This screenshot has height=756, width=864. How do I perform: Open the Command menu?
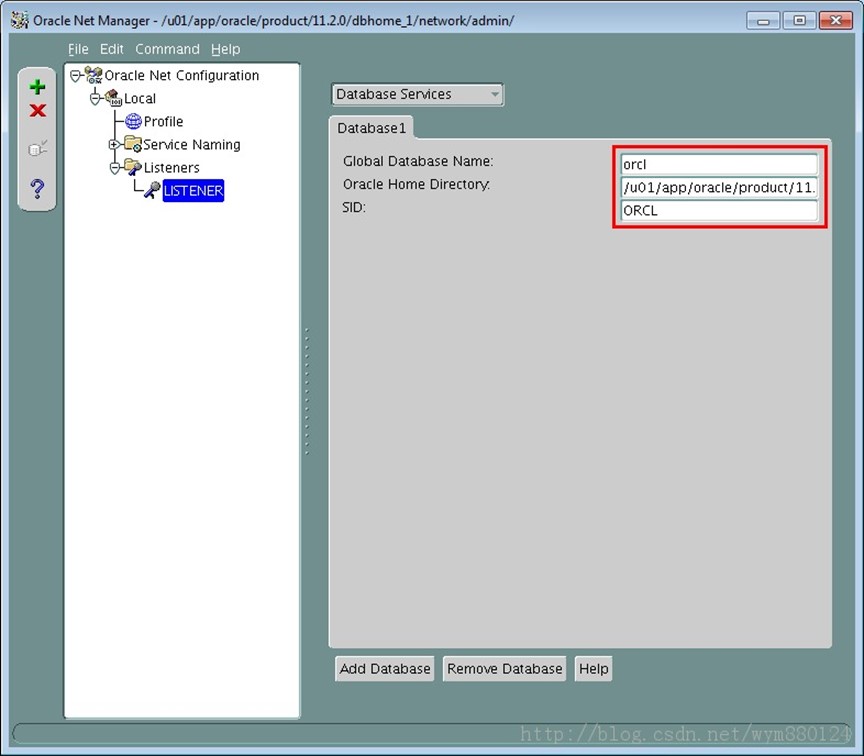pyautogui.click(x=168, y=49)
